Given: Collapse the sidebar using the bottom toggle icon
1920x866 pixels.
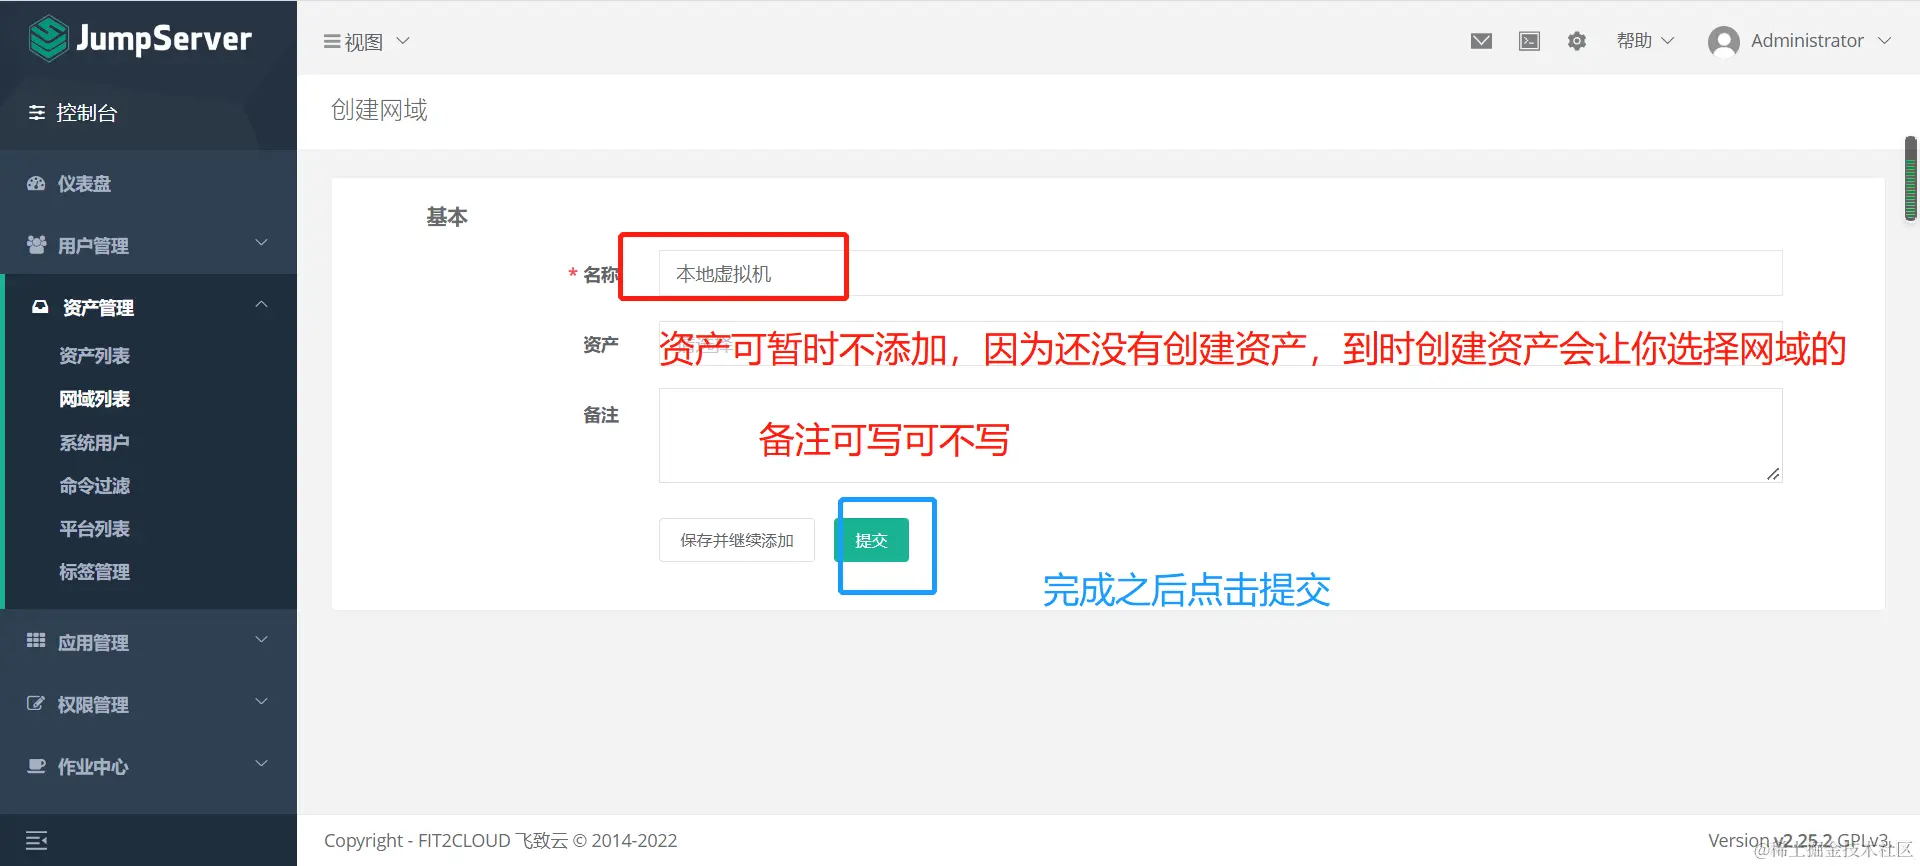Looking at the screenshot, I should (x=36, y=841).
